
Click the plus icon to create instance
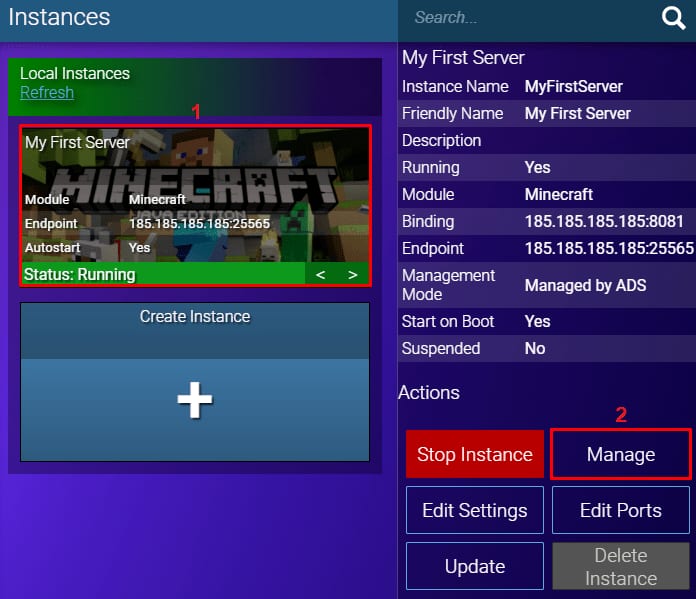coord(194,400)
